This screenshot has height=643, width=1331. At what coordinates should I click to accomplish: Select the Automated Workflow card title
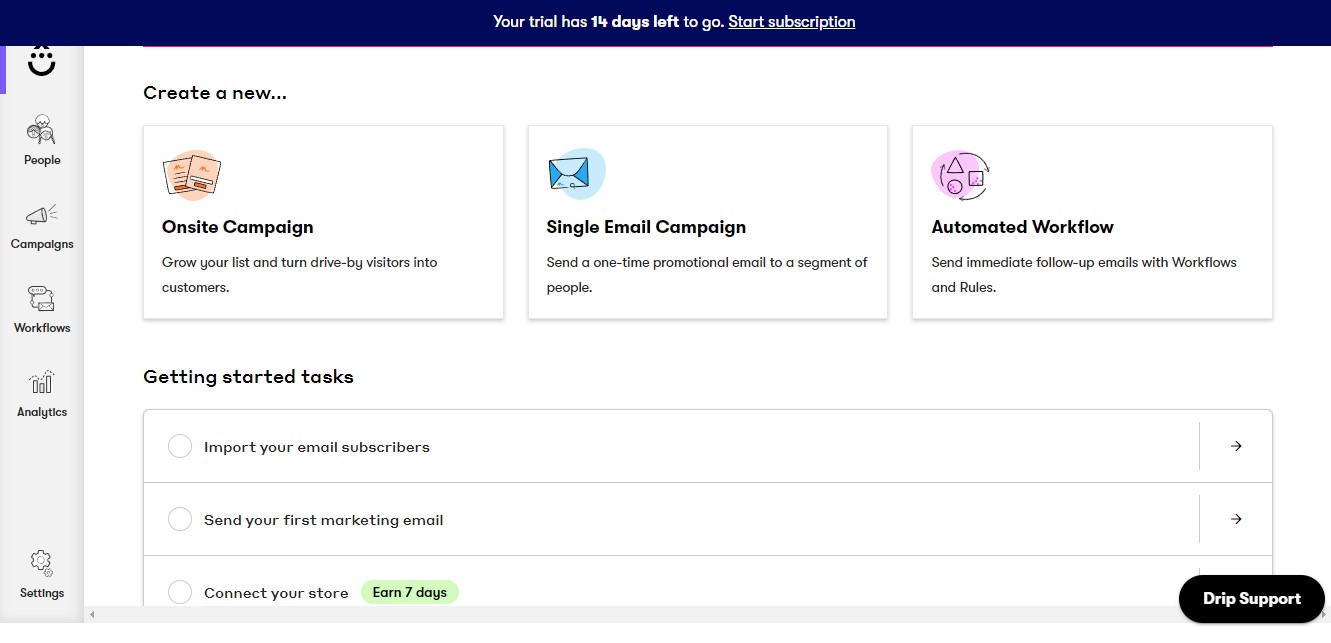1022,227
